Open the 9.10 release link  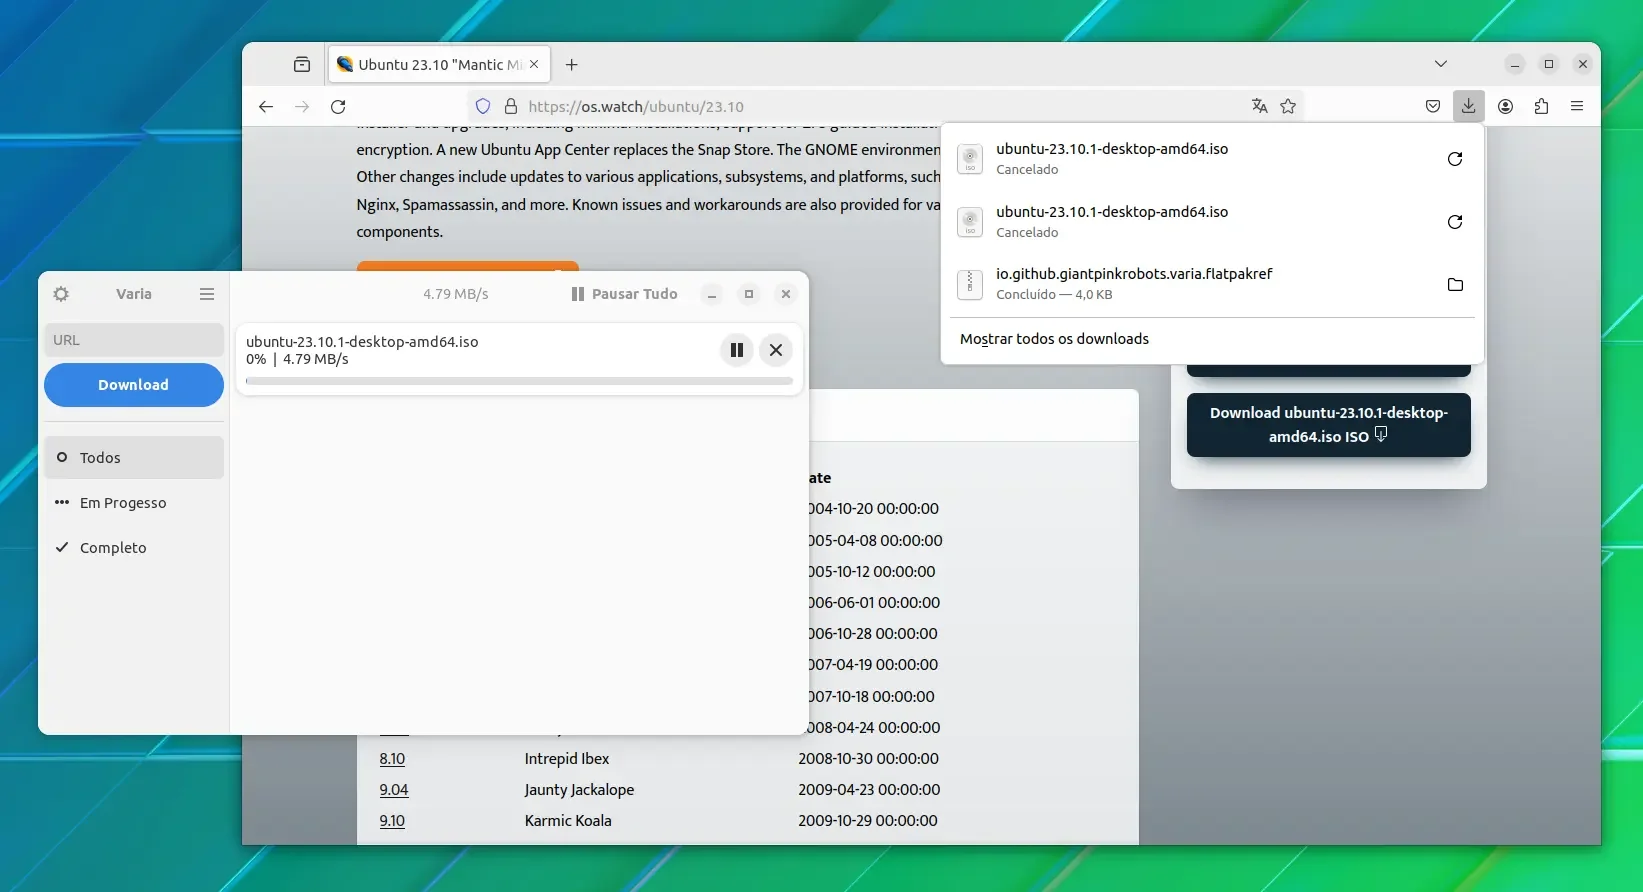click(392, 821)
